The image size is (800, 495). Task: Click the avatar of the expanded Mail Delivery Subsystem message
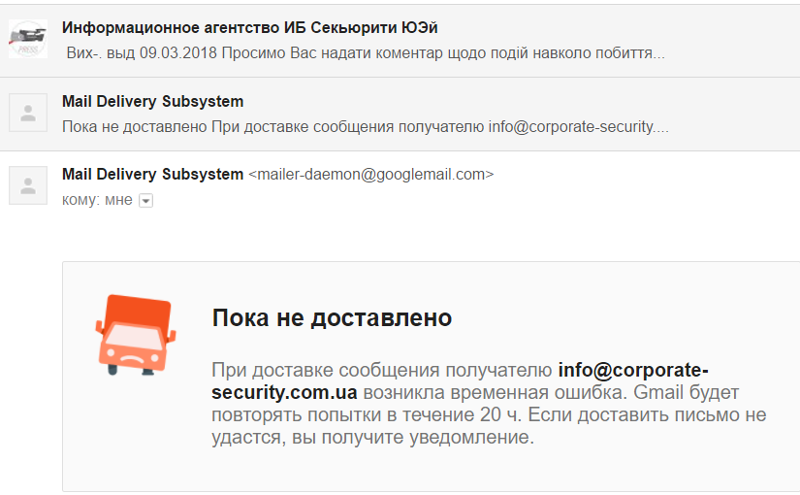pos(28,185)
